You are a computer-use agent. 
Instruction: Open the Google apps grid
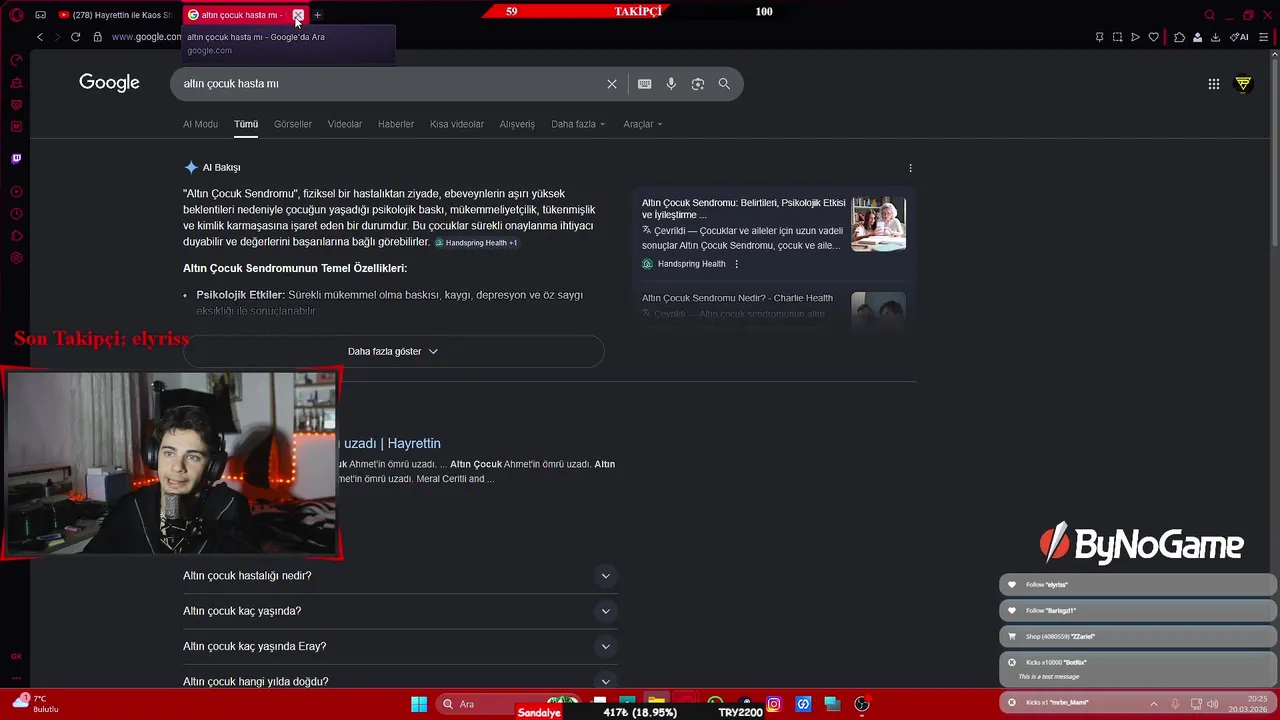(1214, 84)
